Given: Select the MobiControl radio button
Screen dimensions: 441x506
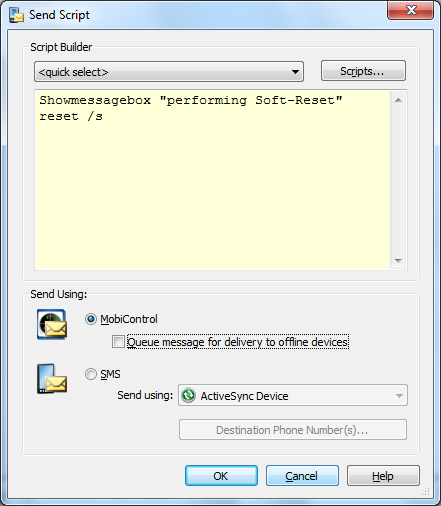Looking at the screenshot, I should [90, 319].
